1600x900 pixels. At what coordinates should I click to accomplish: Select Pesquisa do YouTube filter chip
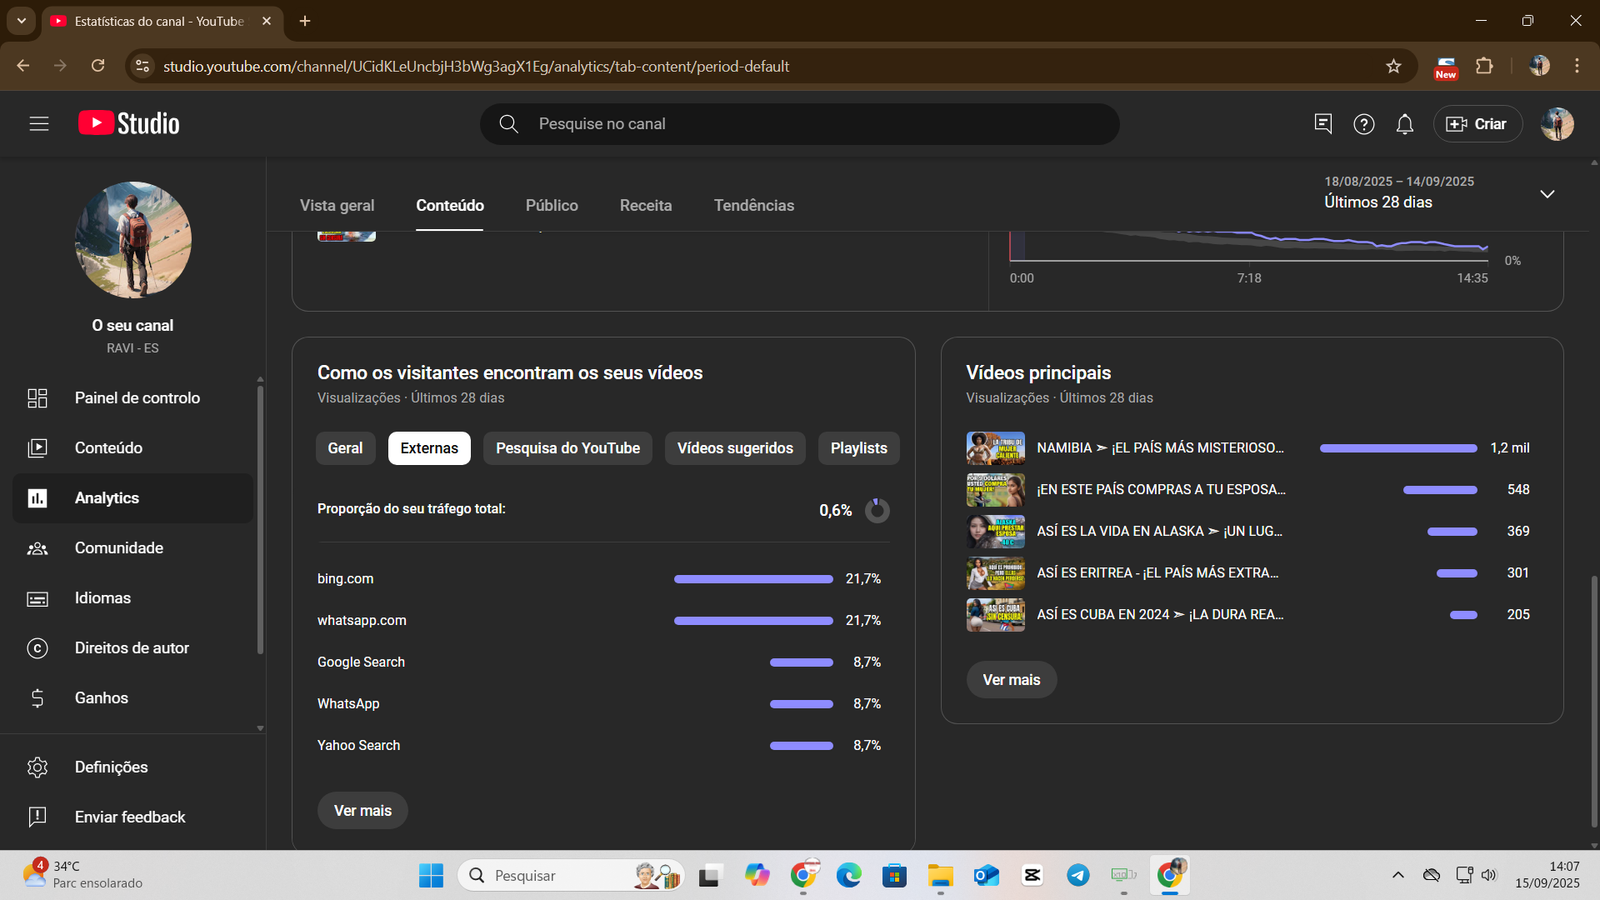click(x=567, y=448)
